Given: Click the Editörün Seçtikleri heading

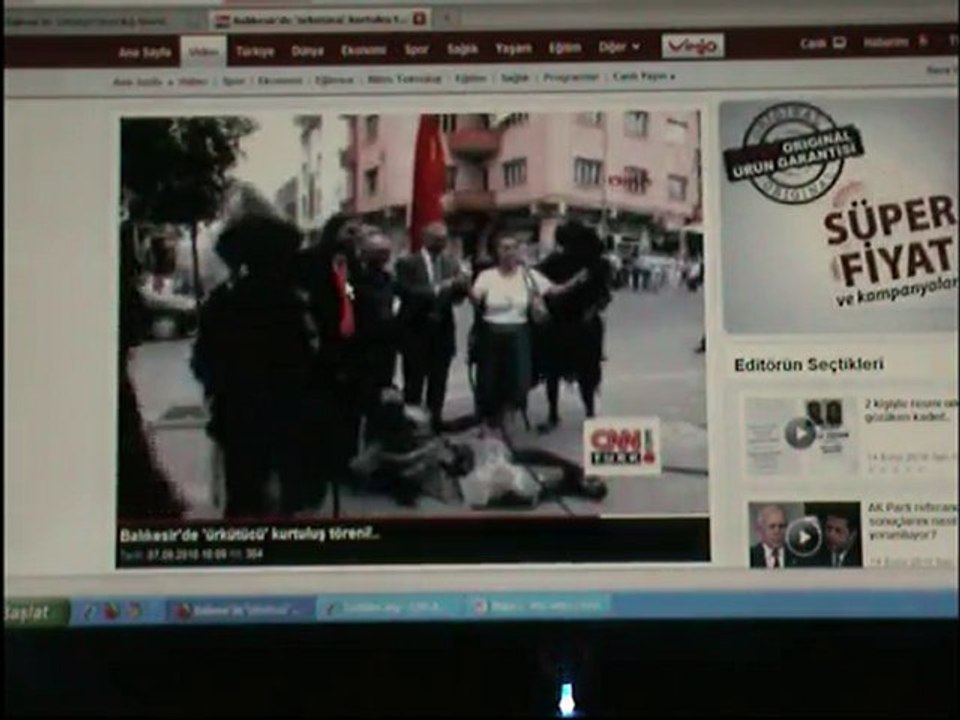Looking at the screenshot, I should click(x=809, y=365).
